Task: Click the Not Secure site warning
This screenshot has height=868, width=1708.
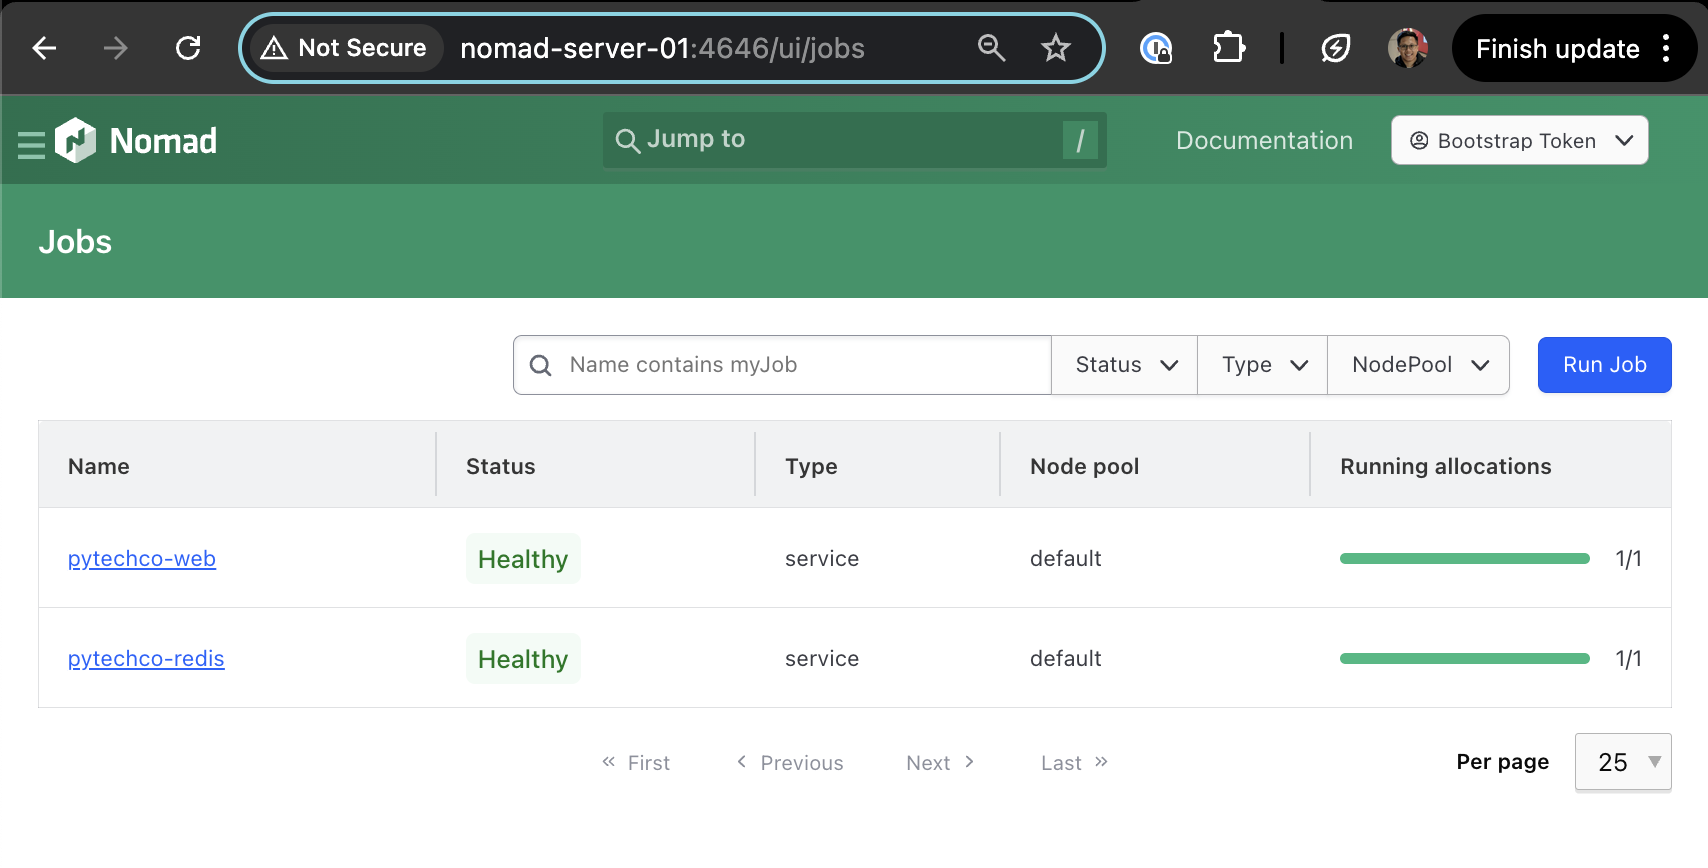Action: [x=345, y=48]
